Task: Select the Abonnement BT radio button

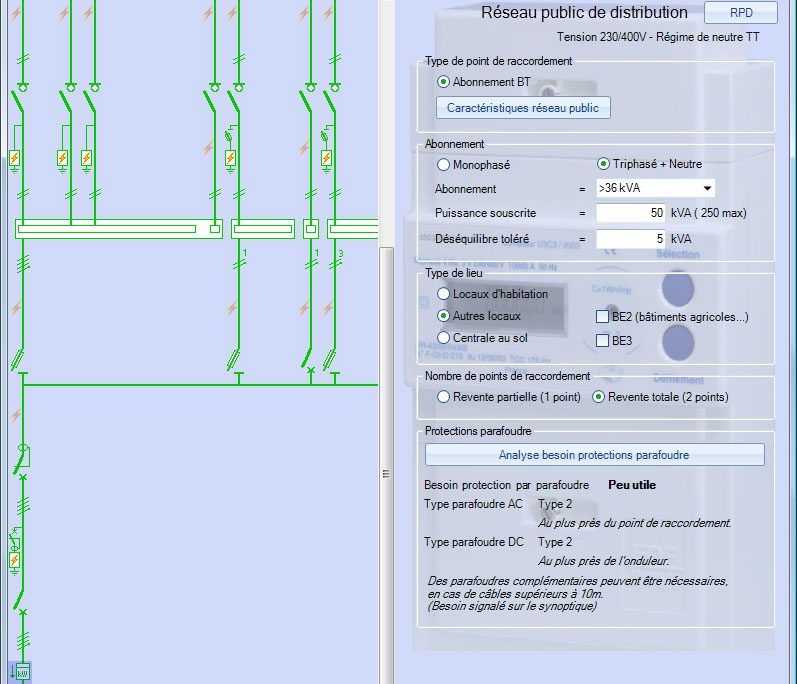Action: click(x=443, y=82)
